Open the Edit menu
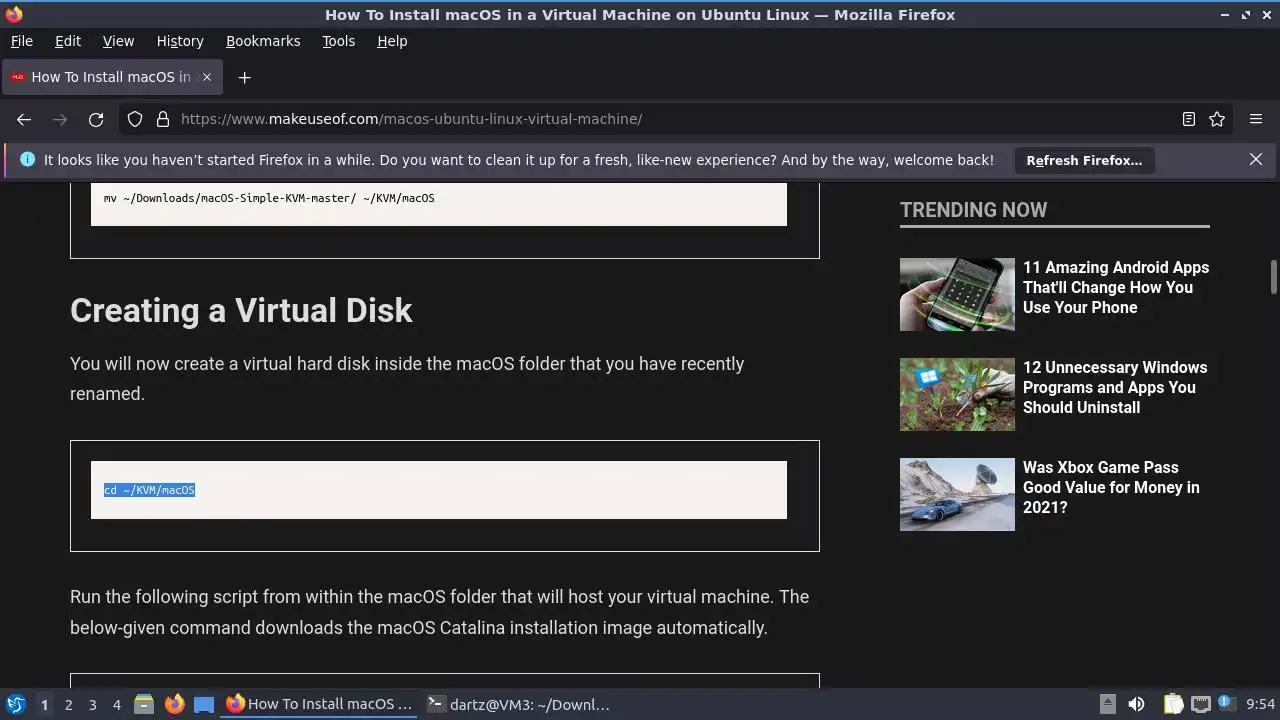 [x=68, y=41]
